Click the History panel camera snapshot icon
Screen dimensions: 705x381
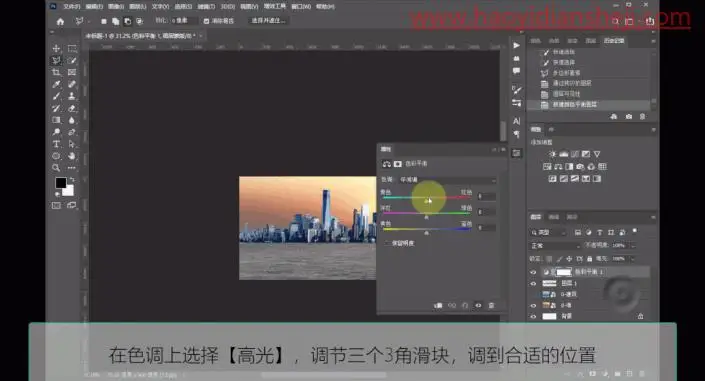tap(629, 117)
